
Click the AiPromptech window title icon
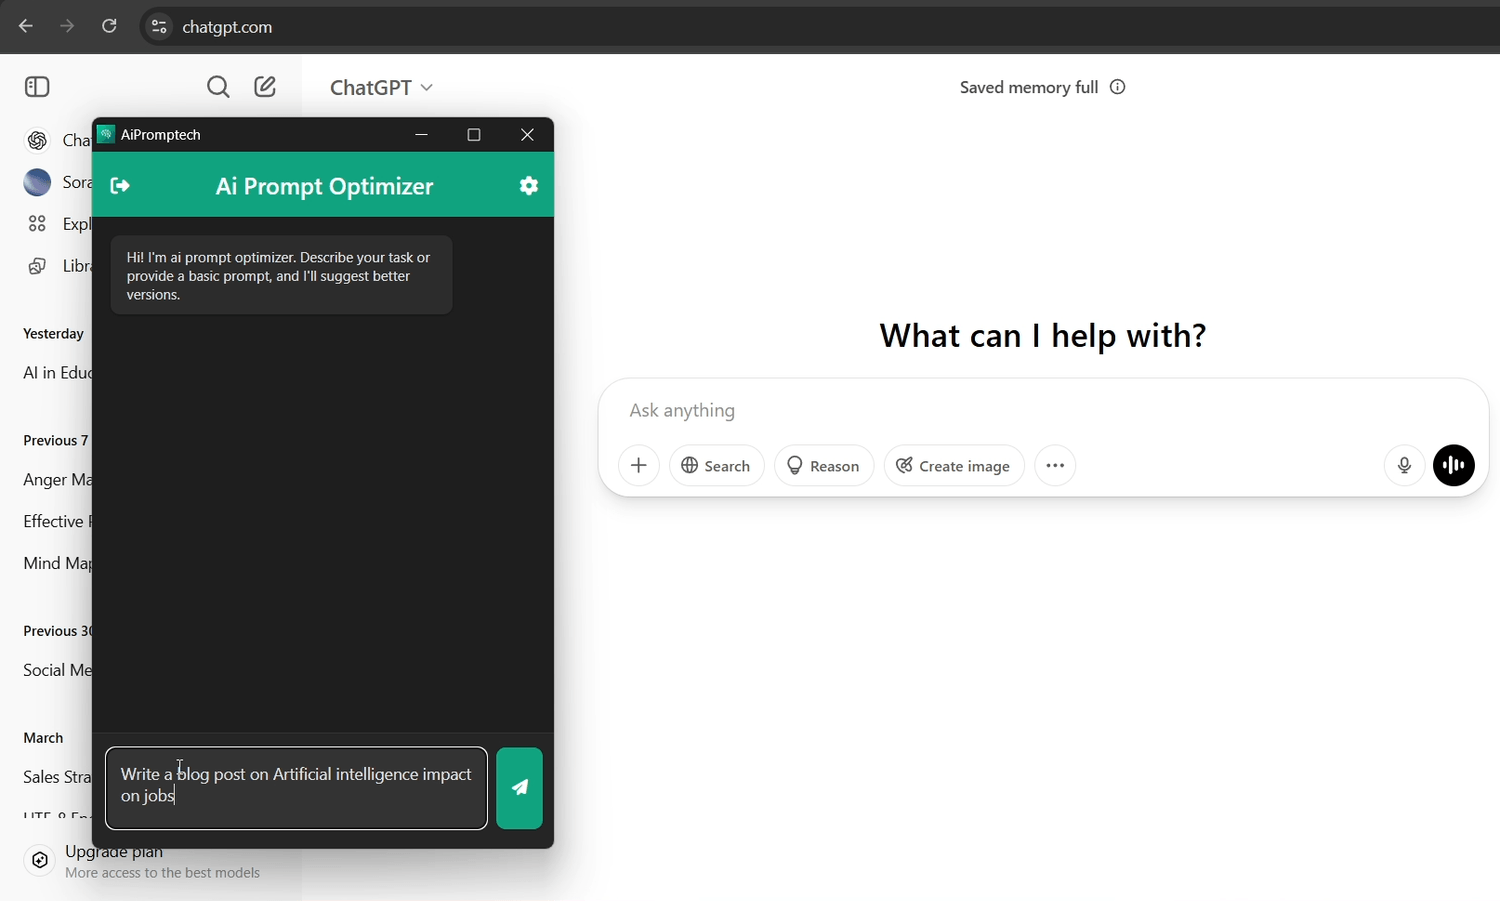click(x=106, y=134)
